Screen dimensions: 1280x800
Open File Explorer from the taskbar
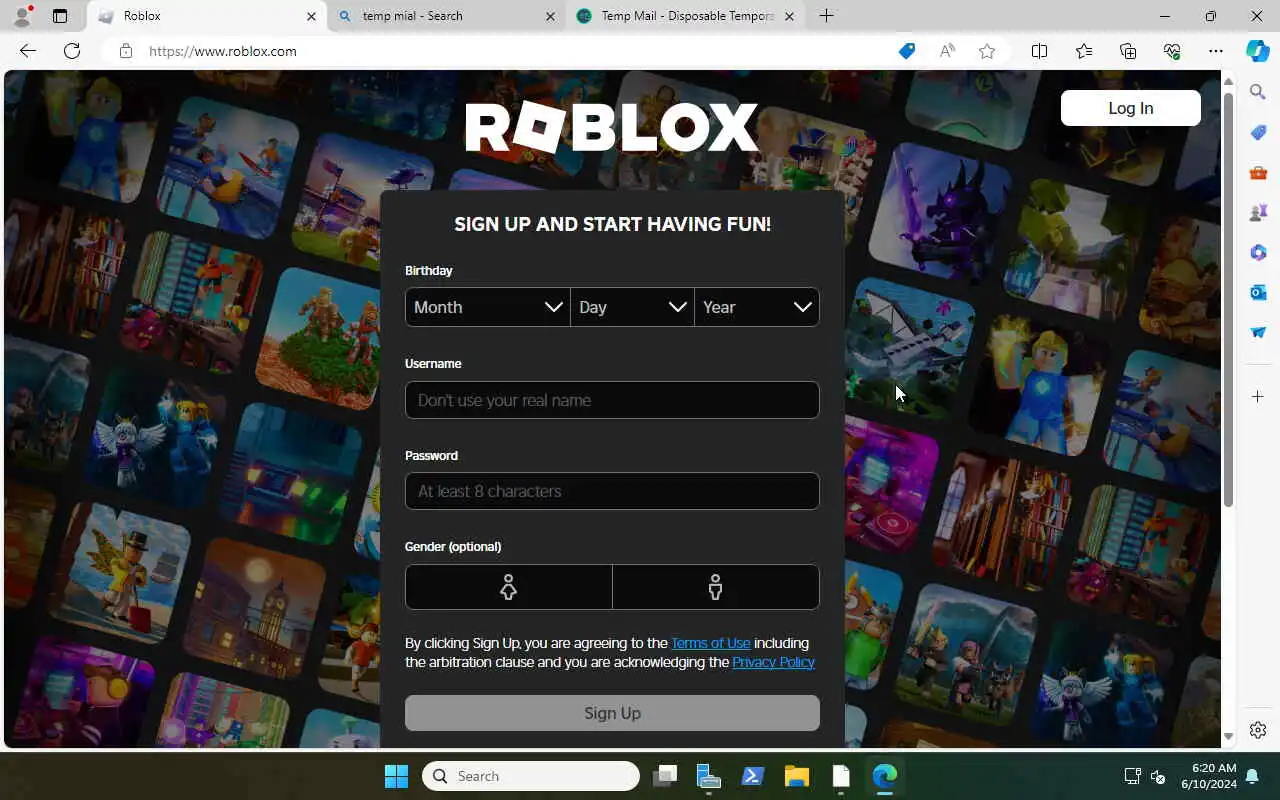797,776
